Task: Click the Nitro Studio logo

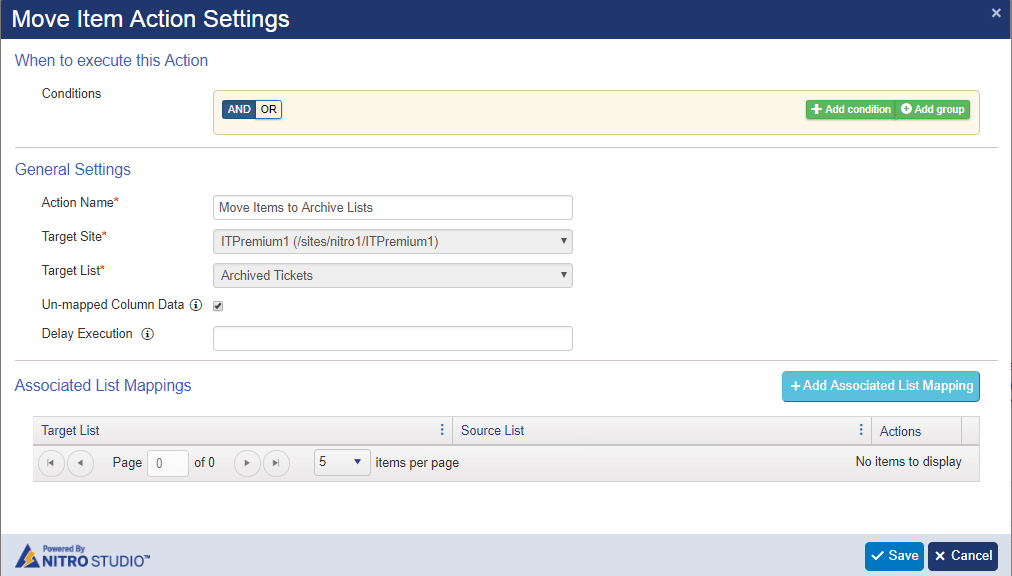Action: tap(83, 556)
